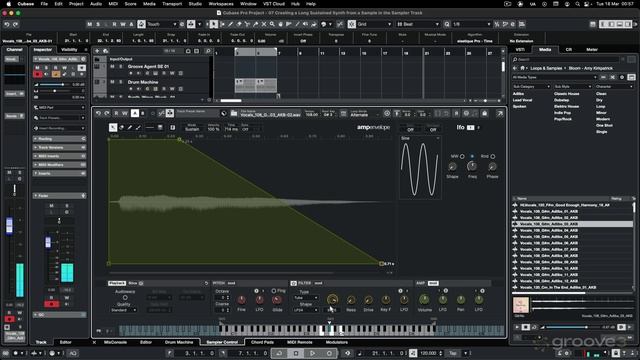The height and width of the screenshot is (360, 640).
Task: Open the filter Type Tube dropdown
Action: [306, 298]
